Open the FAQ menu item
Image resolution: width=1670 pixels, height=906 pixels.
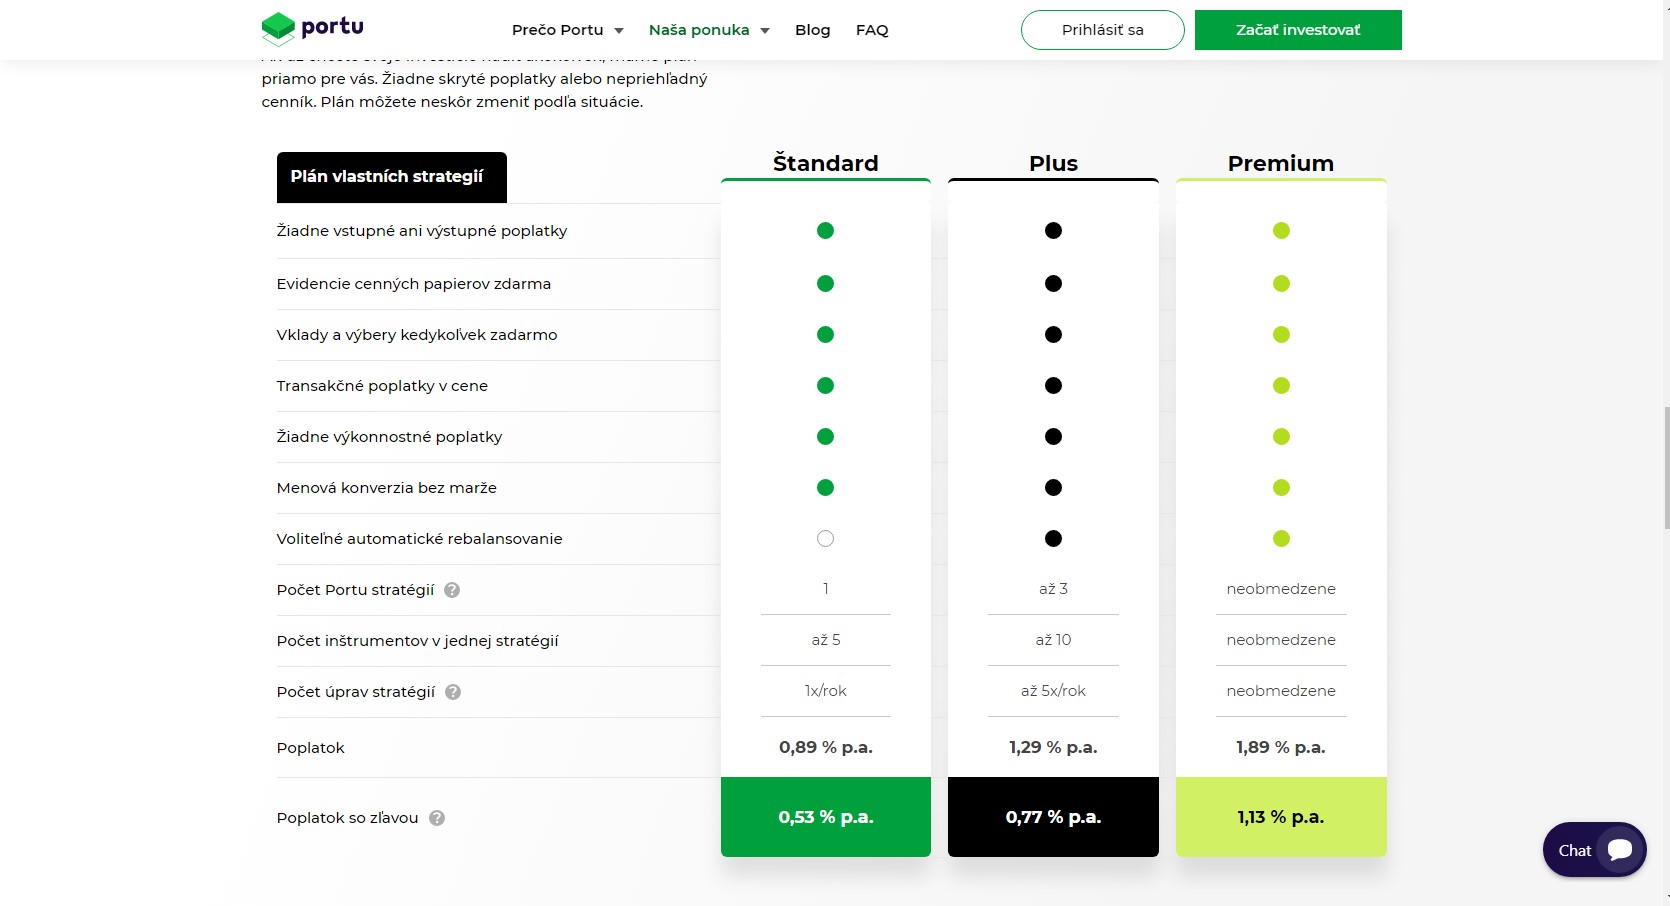pos(872,30)
